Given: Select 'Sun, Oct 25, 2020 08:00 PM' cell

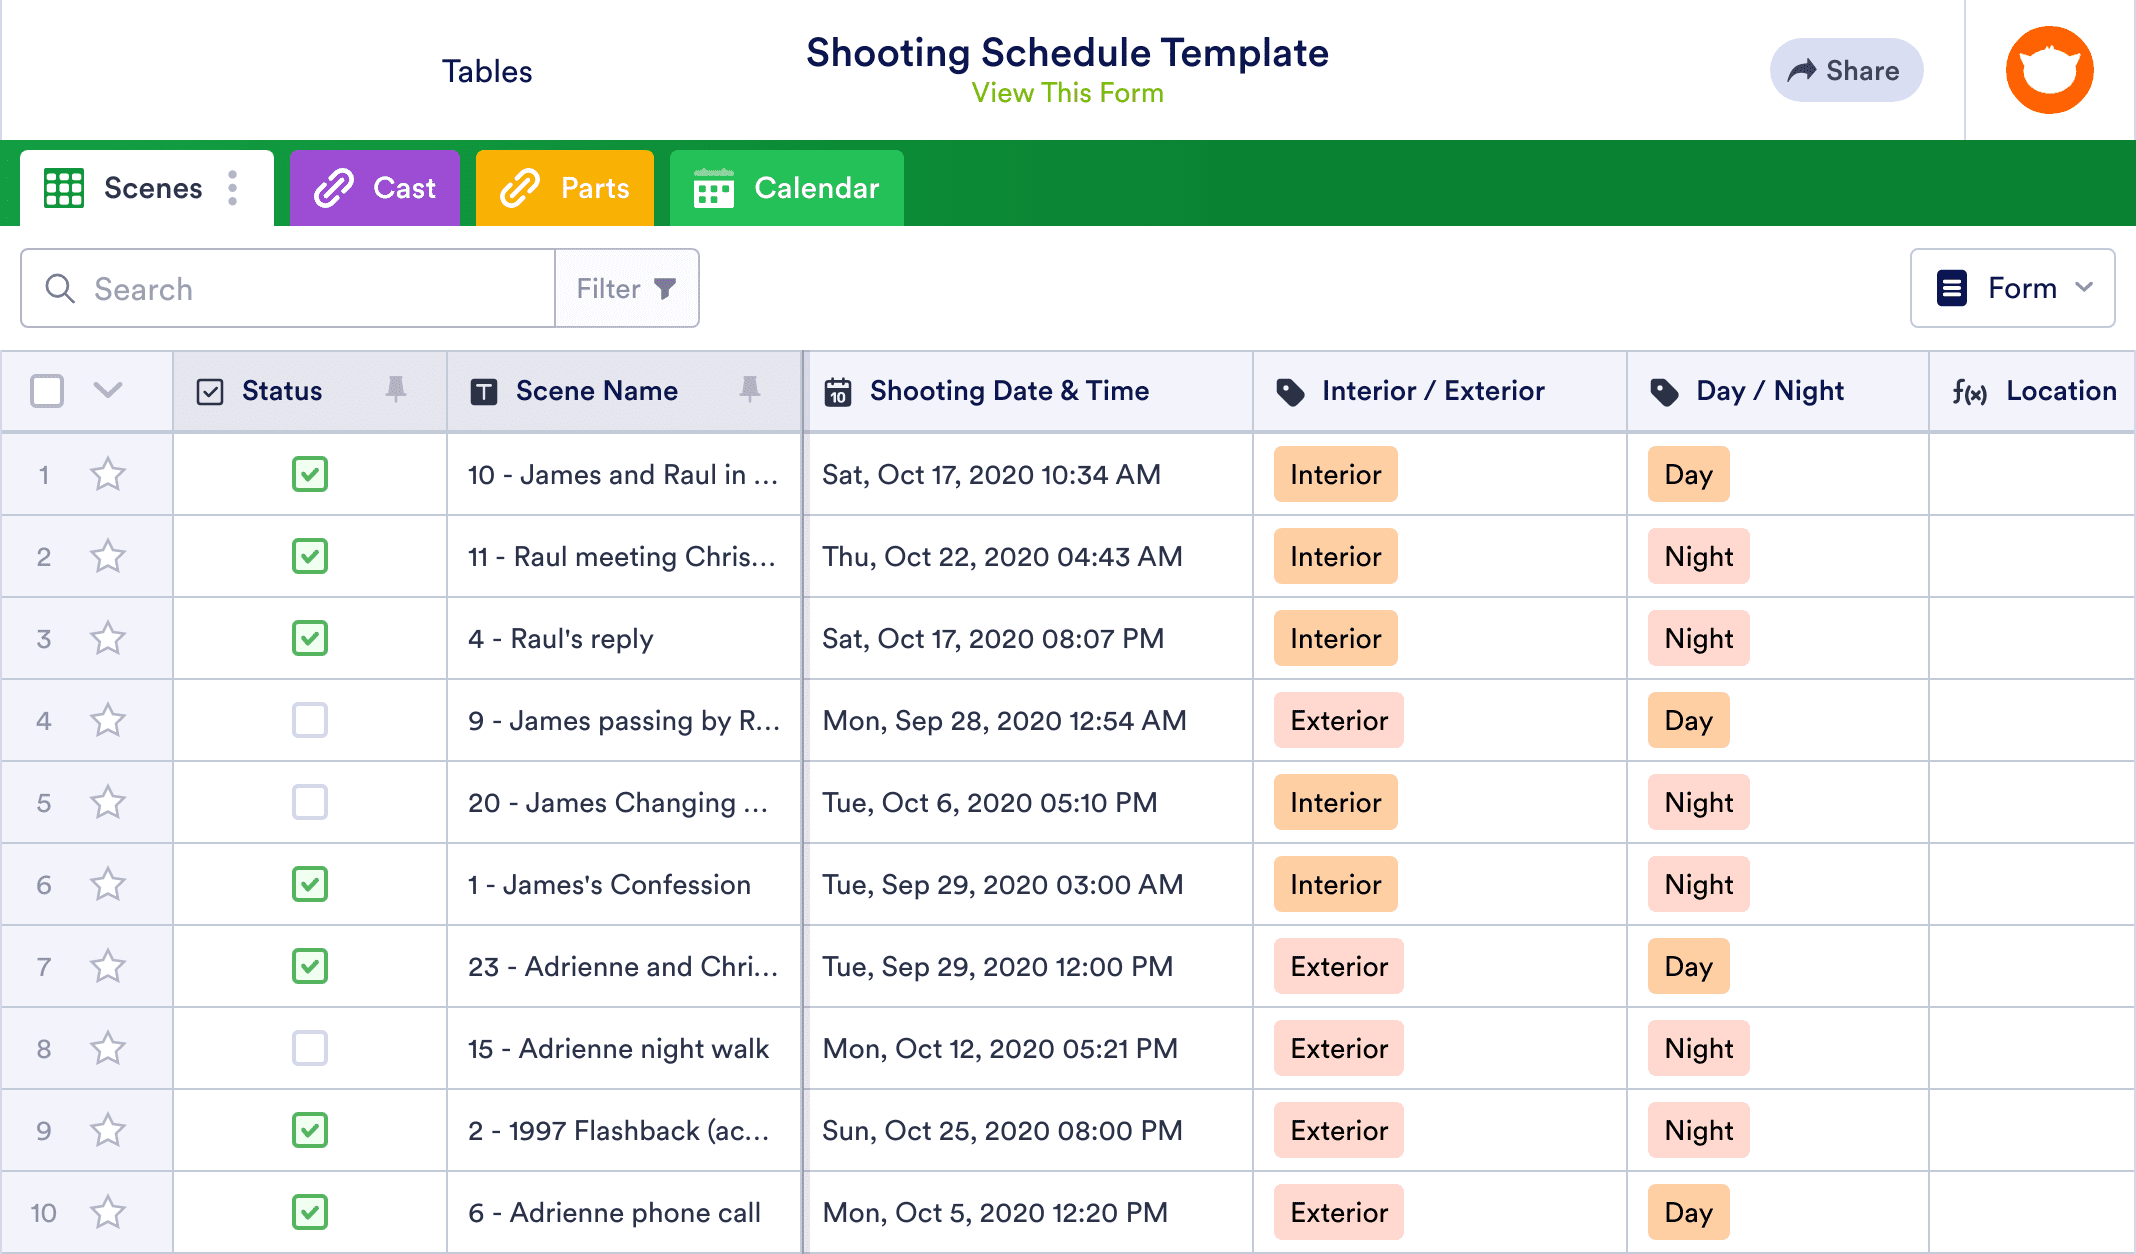Looking at the screenshot, I should tap(1029, 1130).
